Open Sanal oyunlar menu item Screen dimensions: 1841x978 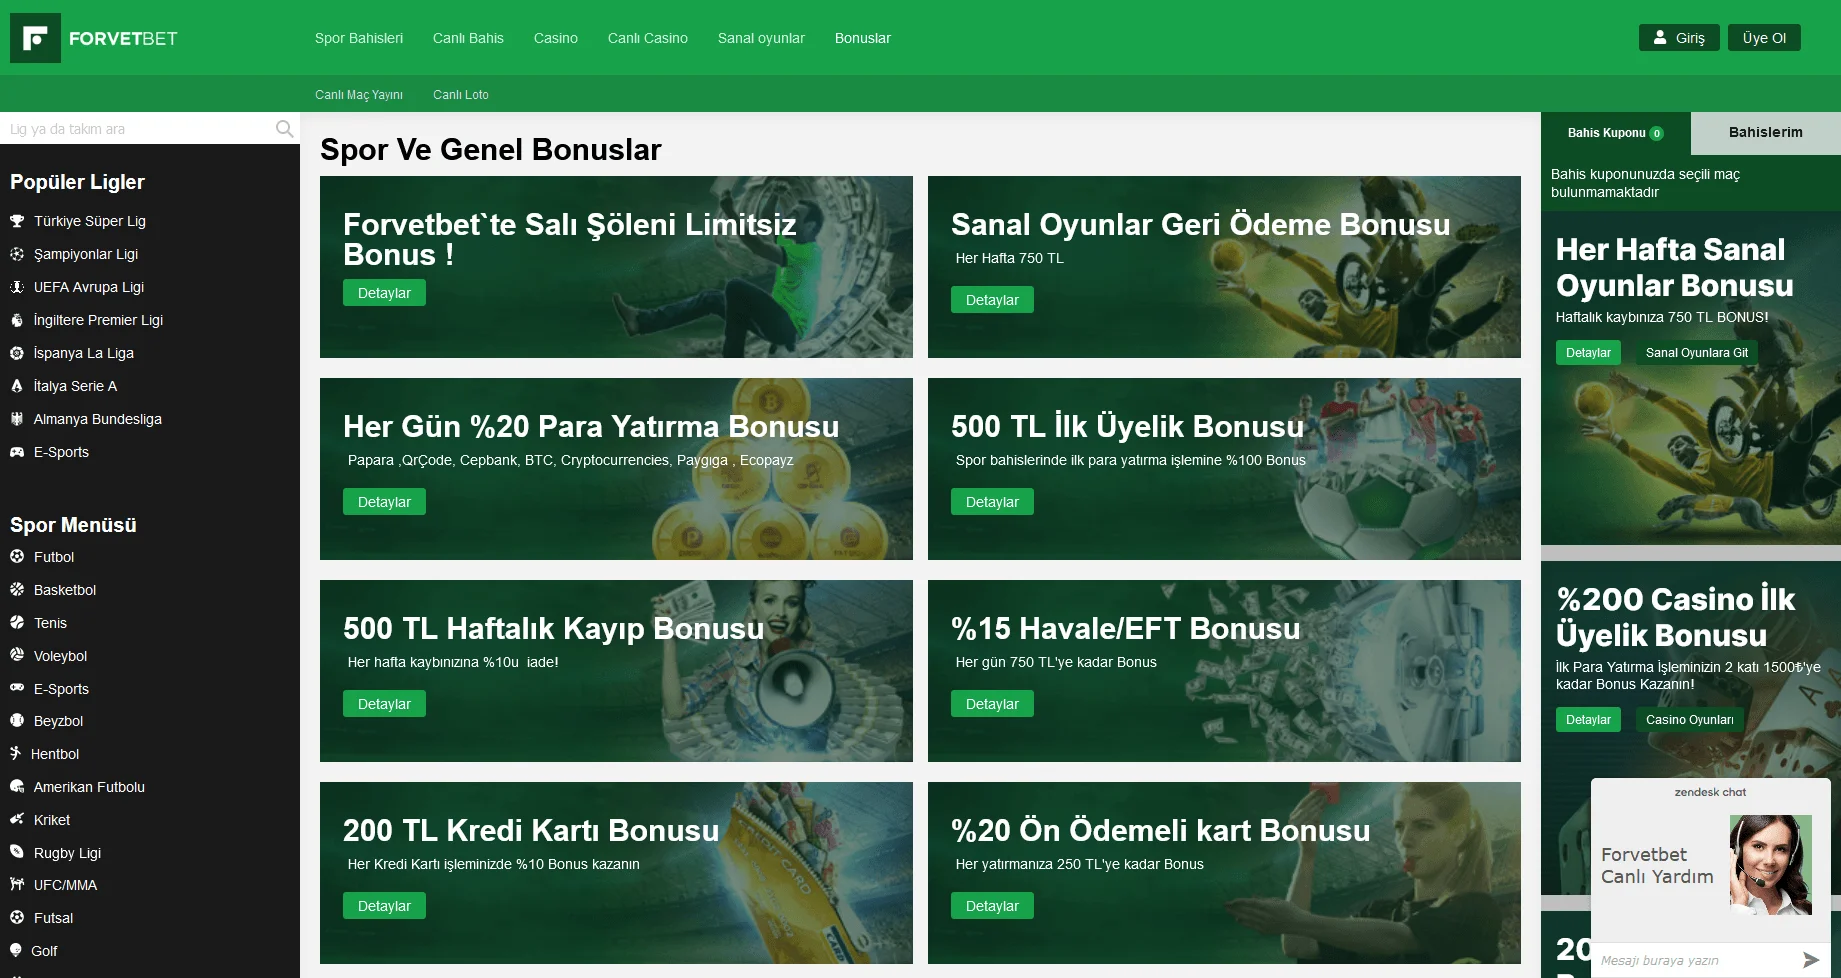pos(761,38)
